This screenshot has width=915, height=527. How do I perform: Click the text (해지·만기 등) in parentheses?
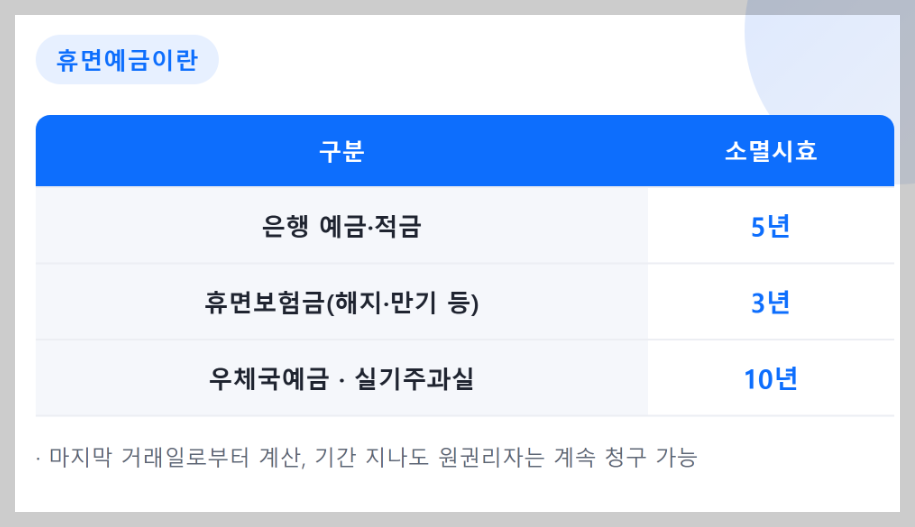coord(402,302)
